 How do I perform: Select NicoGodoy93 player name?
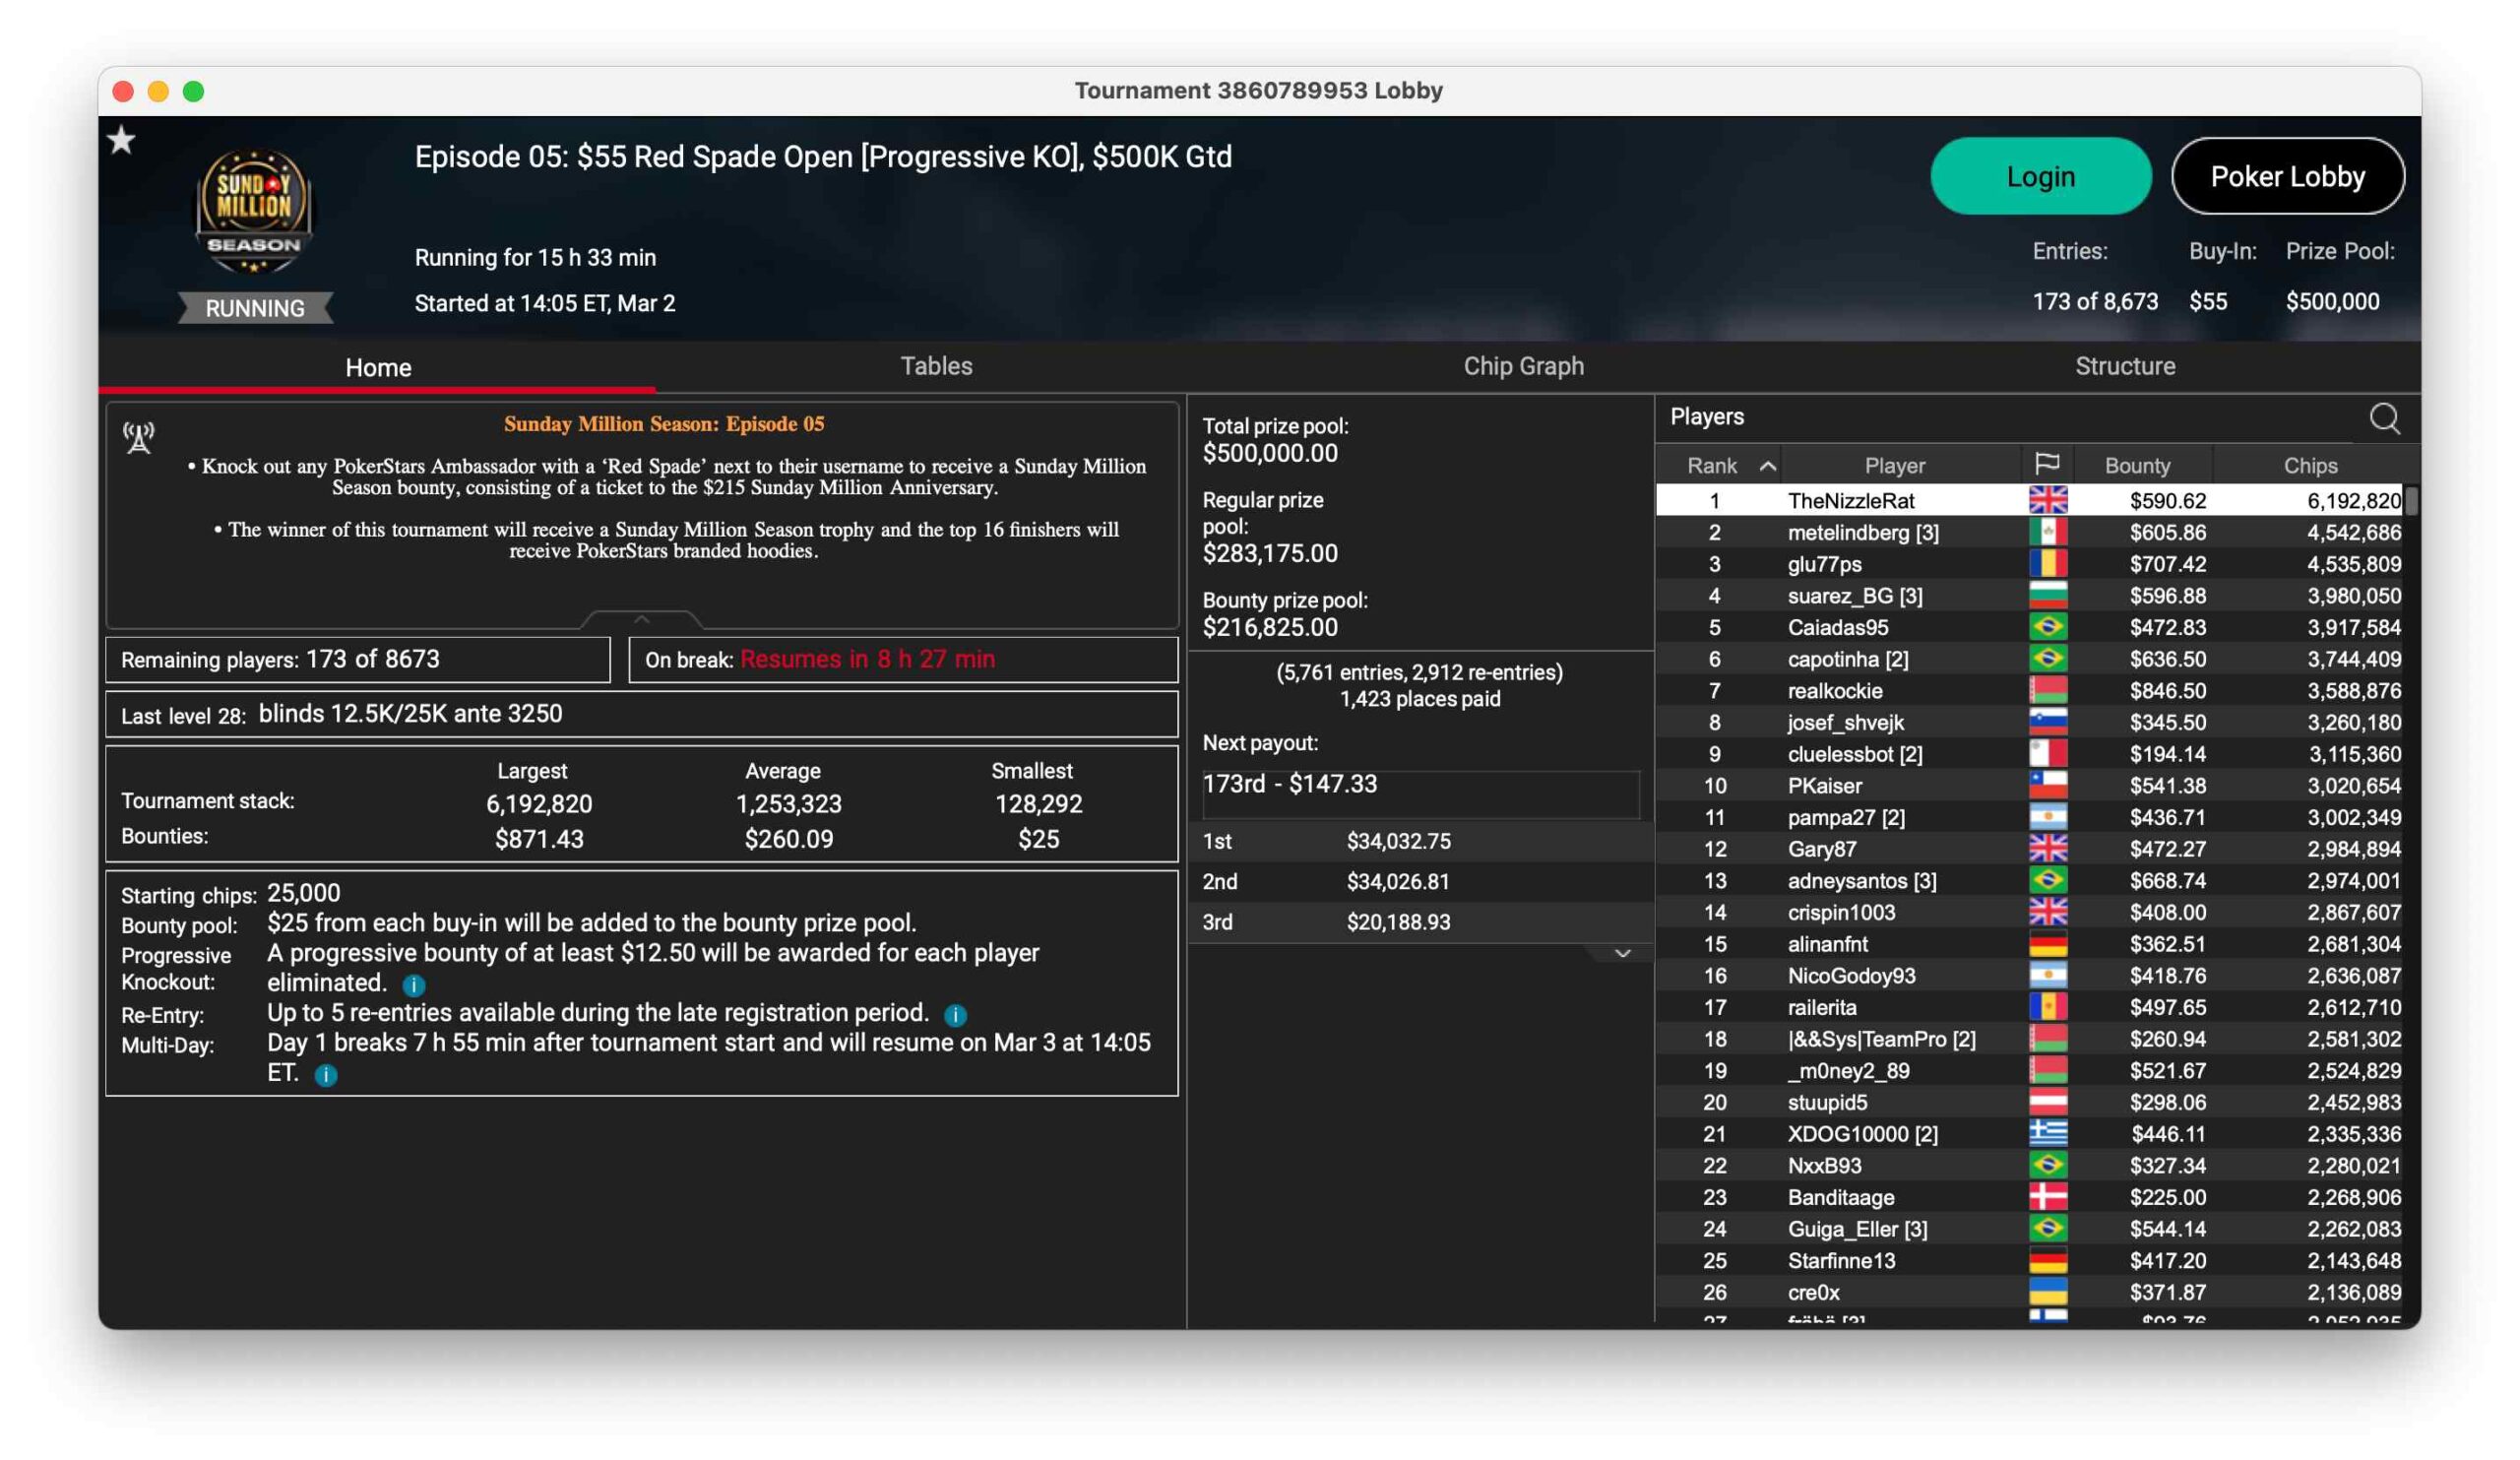coord(1851,976)
